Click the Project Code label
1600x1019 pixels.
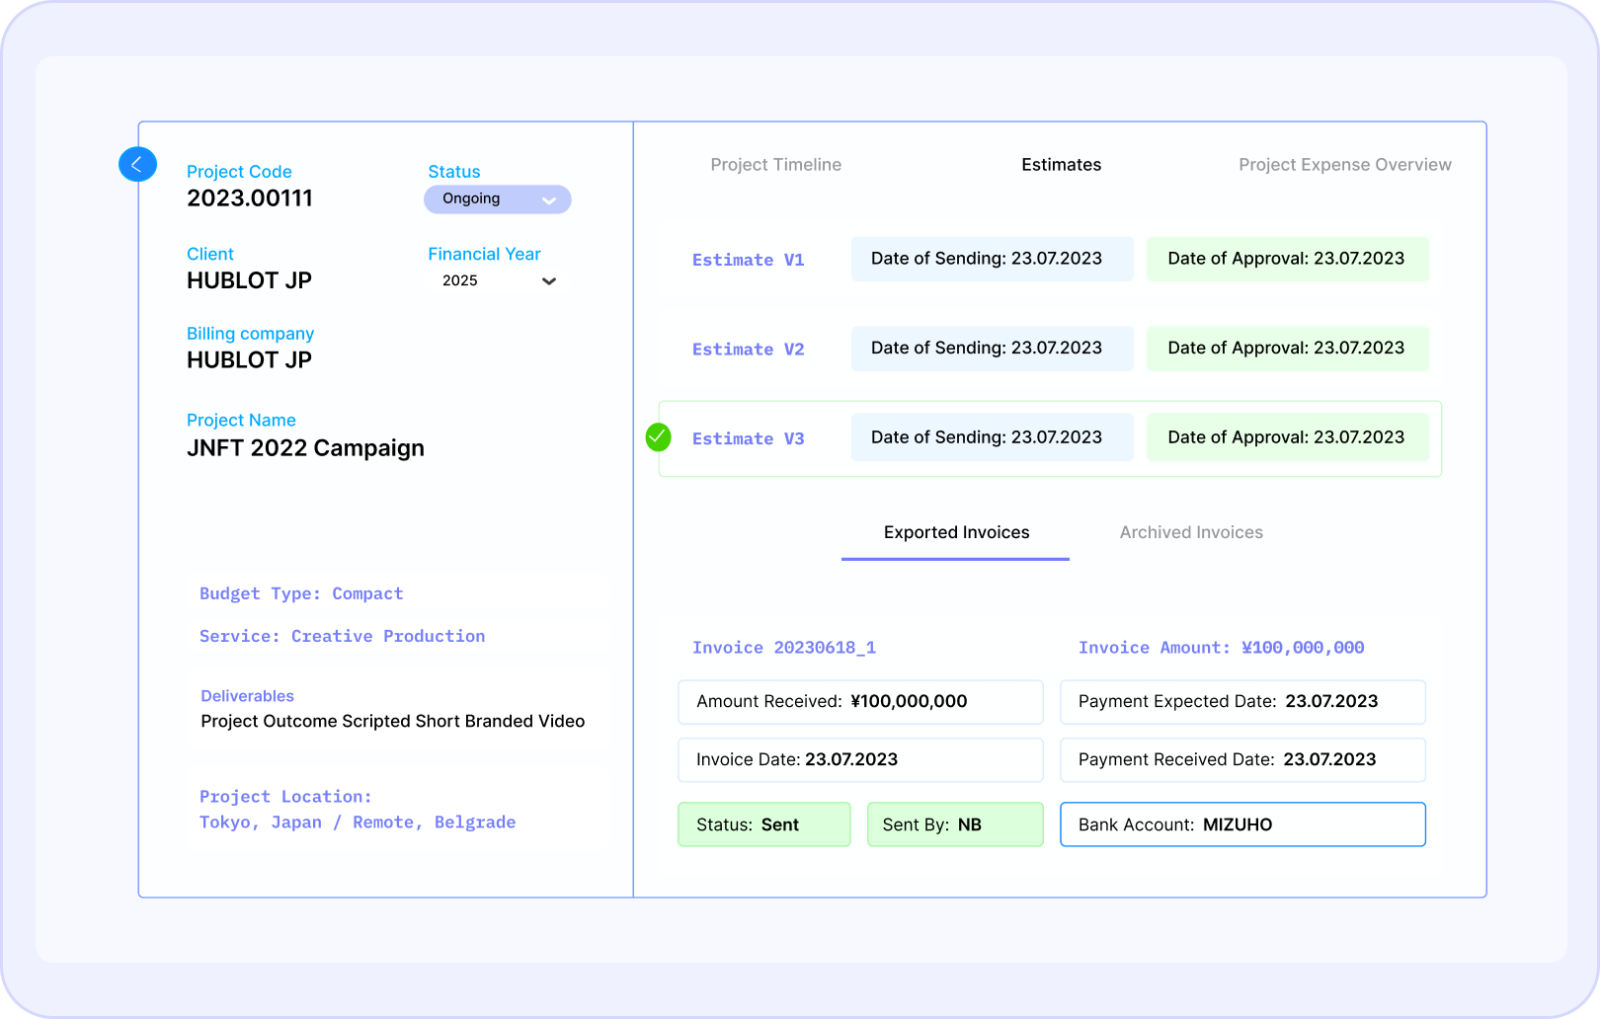point(239,172)
